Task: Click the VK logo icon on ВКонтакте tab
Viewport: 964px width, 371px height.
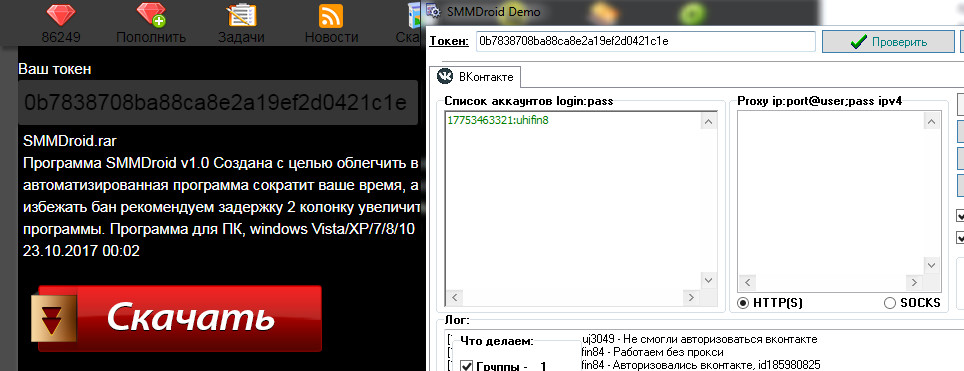Action: pos(445,76)
